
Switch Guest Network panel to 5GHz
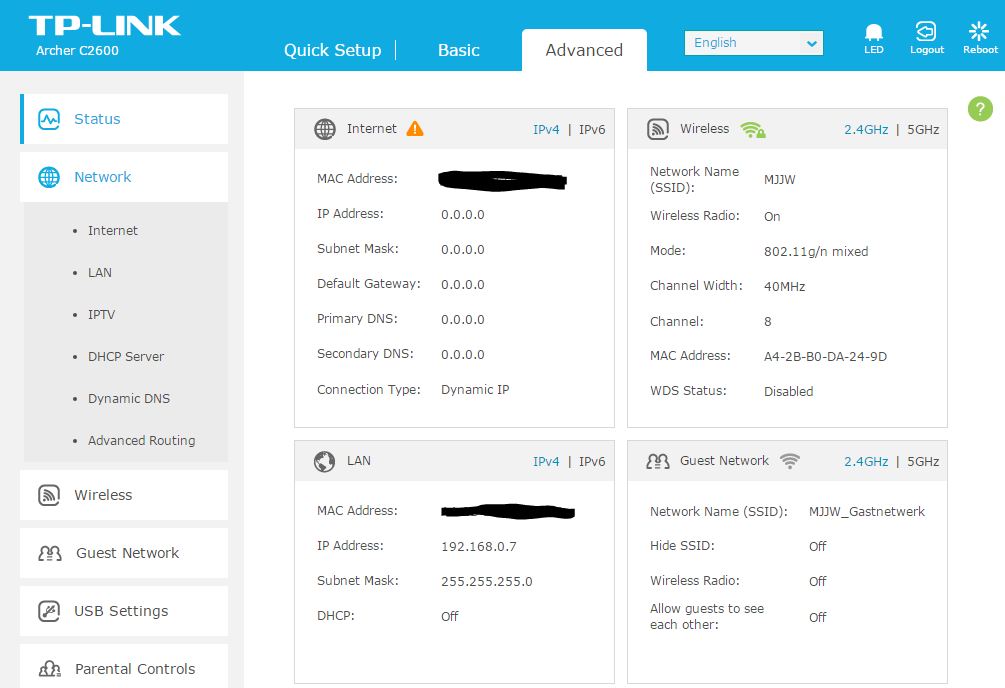click(922, 462)
